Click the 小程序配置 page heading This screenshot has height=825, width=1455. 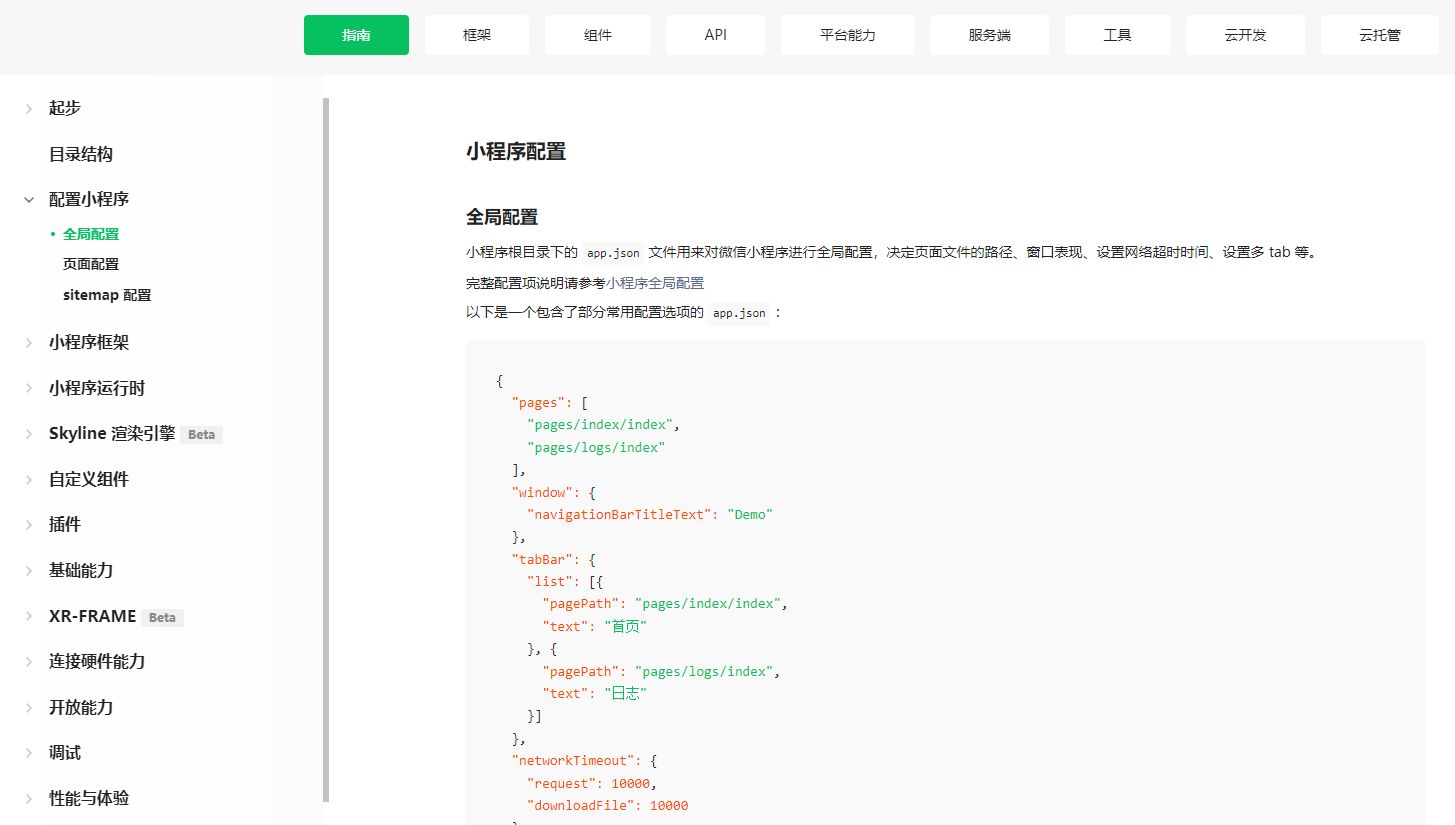click(x=516, y=152)
